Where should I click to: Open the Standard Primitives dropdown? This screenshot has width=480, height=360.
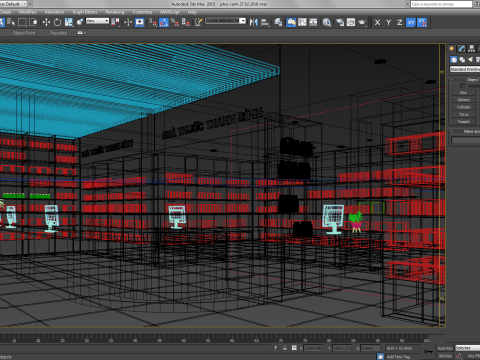(465, 69)
